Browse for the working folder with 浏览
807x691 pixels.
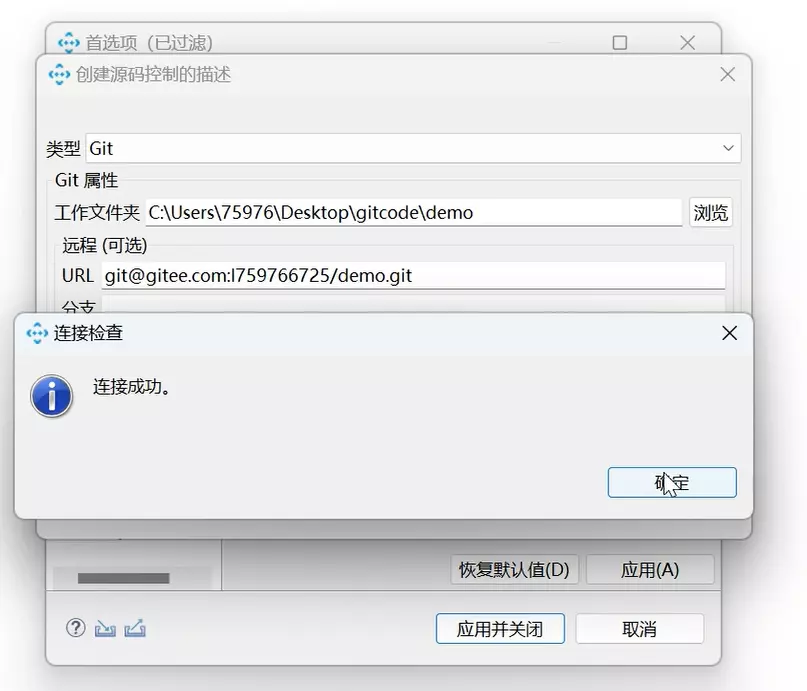tap(710, 212)
